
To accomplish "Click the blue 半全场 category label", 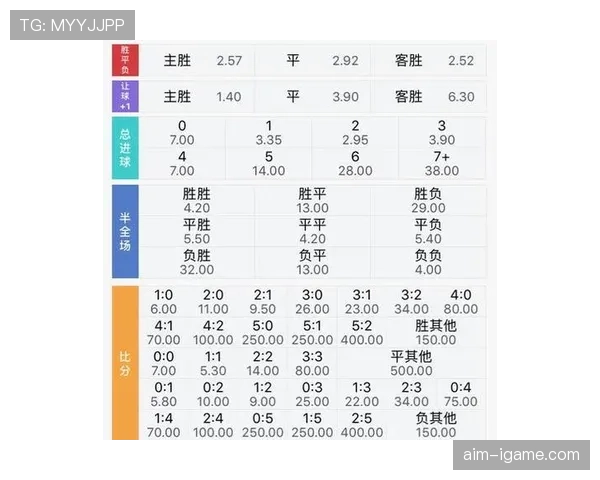I will pyautogui.click(x=125, y=231).
